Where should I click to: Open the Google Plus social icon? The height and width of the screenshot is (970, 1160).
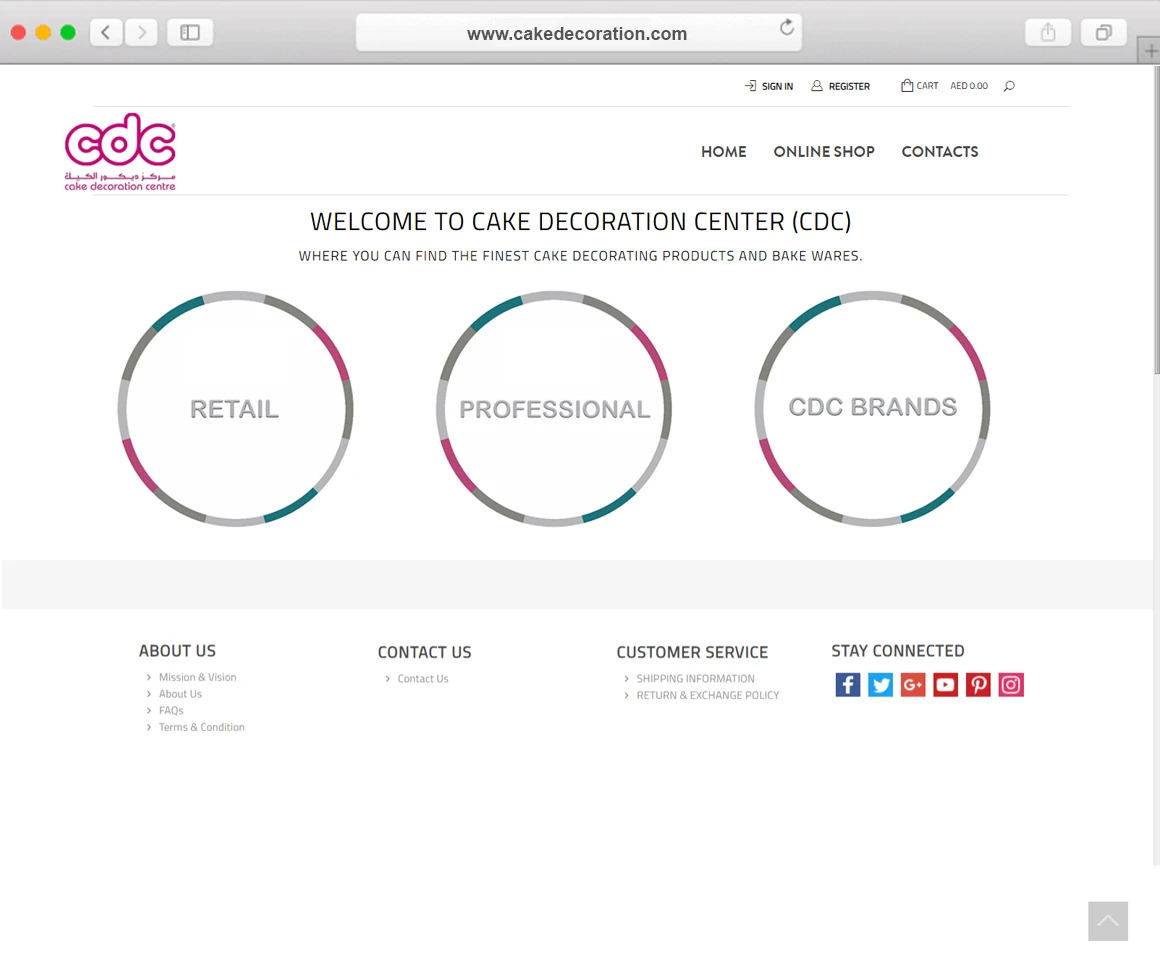click(x=913, y=684)
